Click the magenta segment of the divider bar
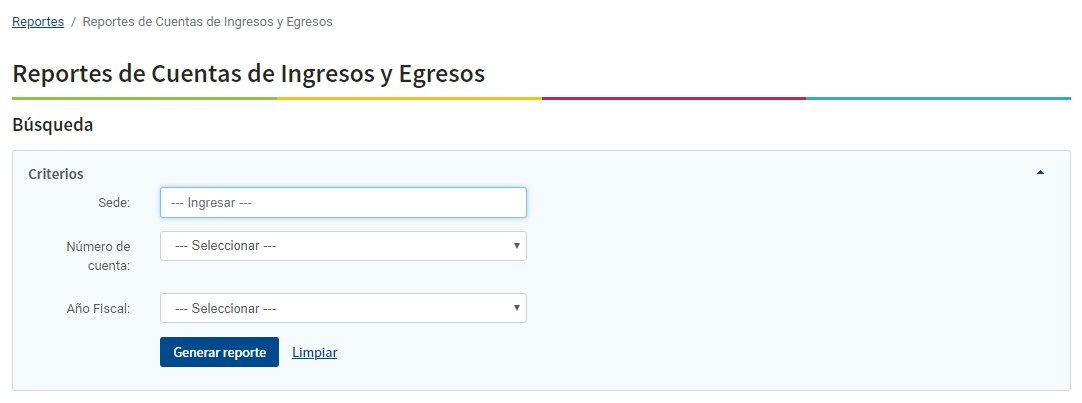This screenshot has height=403, width=1082. point(673,98)
